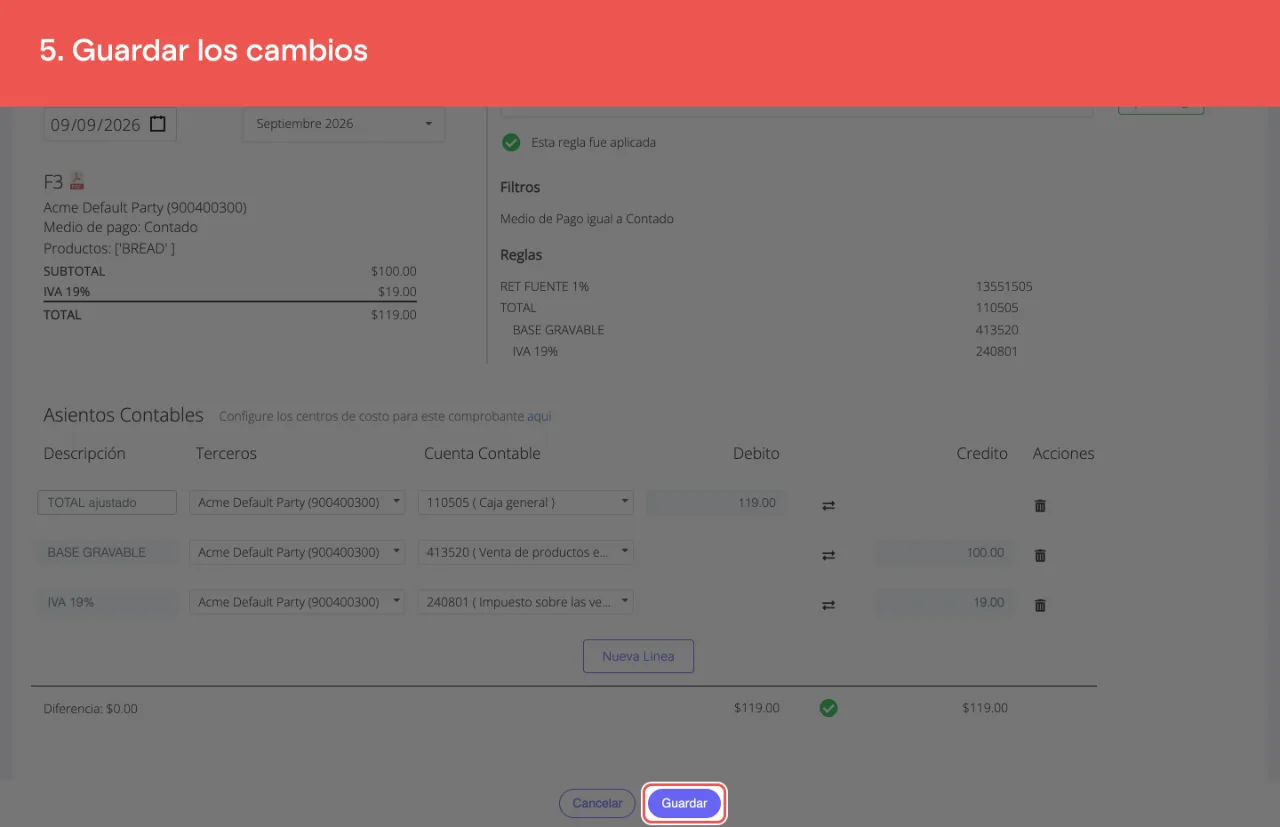This screenshot has height=827, width=1280.
Task: Swap debit and credit on BASE GRAVABLE row
Action: click(x=828, y=555)
